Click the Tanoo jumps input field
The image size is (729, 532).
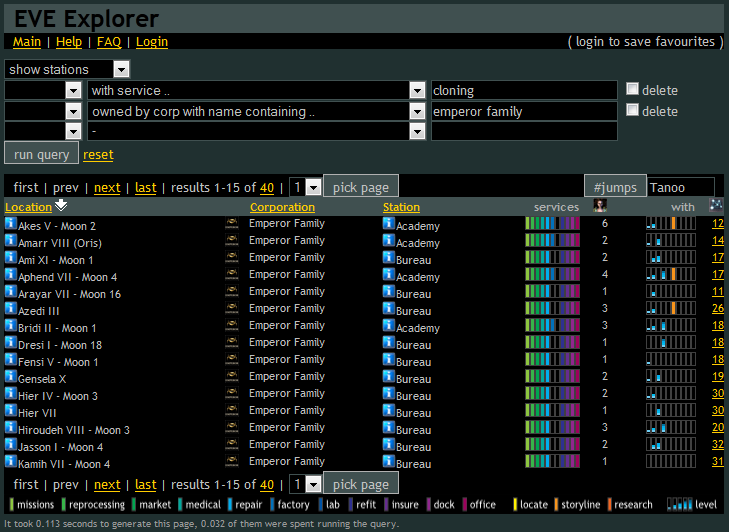tap(680, 187)
